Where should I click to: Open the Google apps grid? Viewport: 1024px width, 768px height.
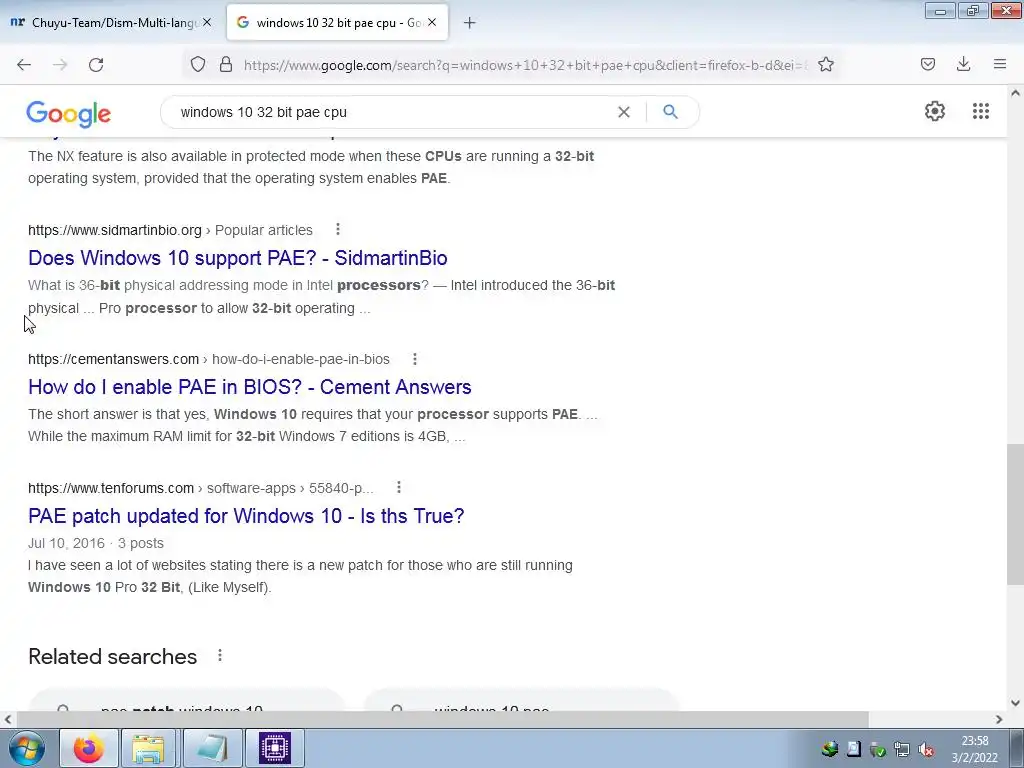tap(980, 111)
